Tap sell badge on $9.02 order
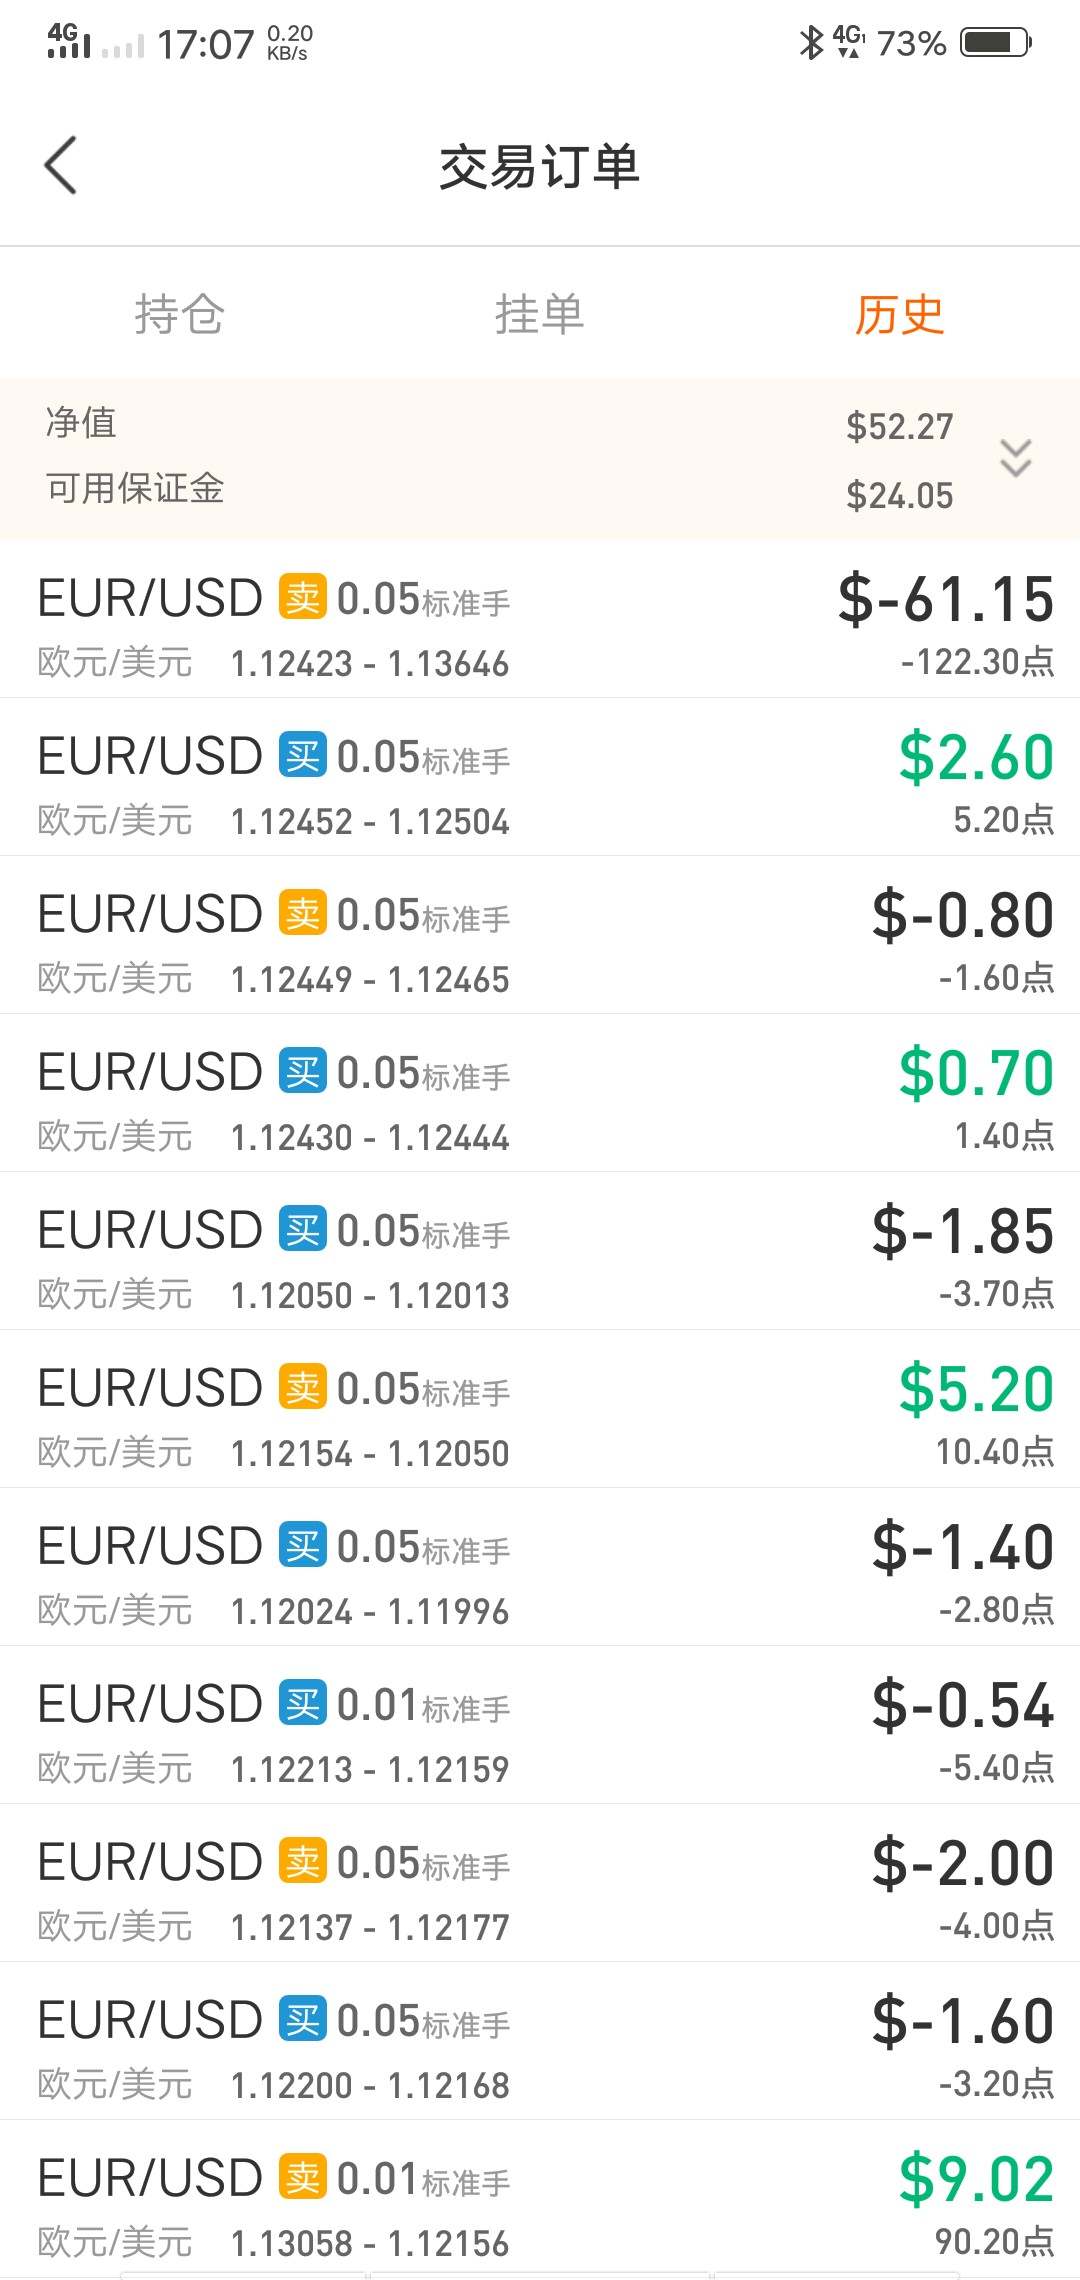 (x=302, y=2178)
